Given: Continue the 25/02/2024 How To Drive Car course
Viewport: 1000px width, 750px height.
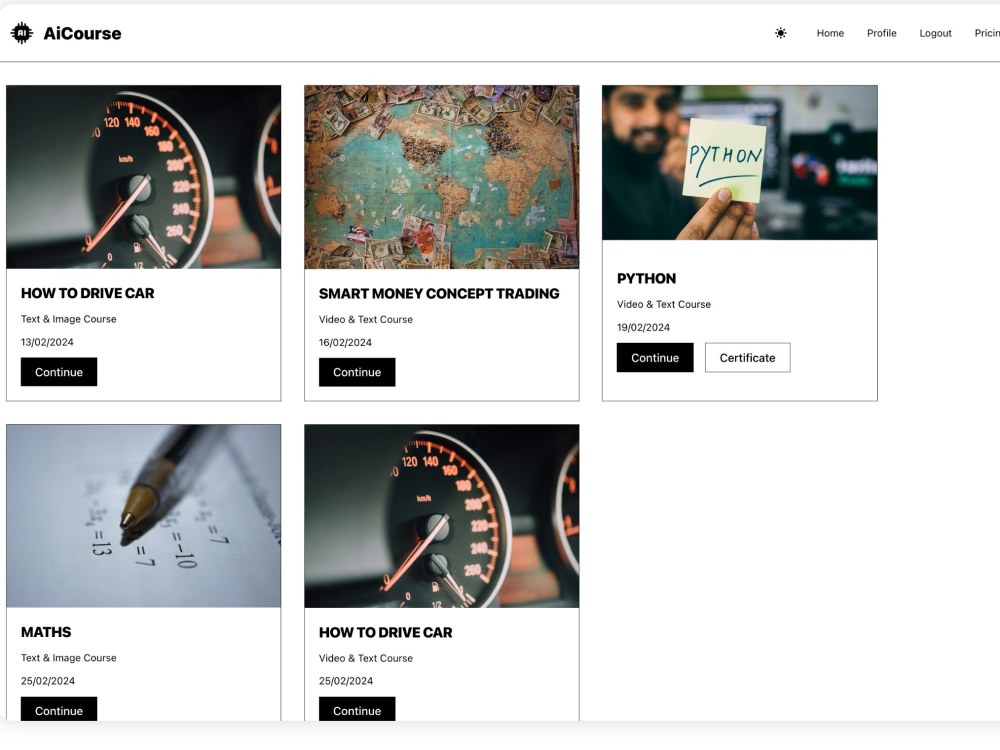Looking at the screenshot, I should 357,709.
